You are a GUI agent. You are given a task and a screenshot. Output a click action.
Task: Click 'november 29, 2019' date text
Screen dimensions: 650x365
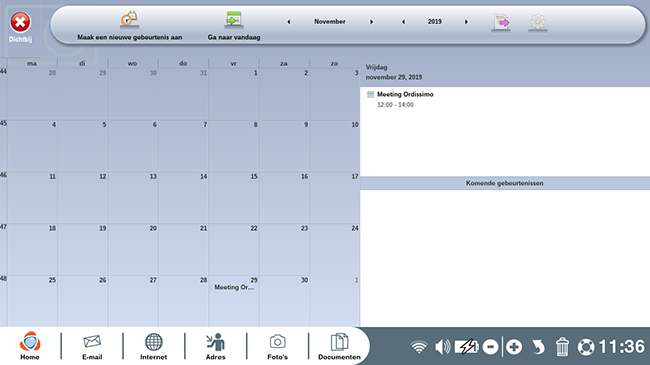coord(394,77)
